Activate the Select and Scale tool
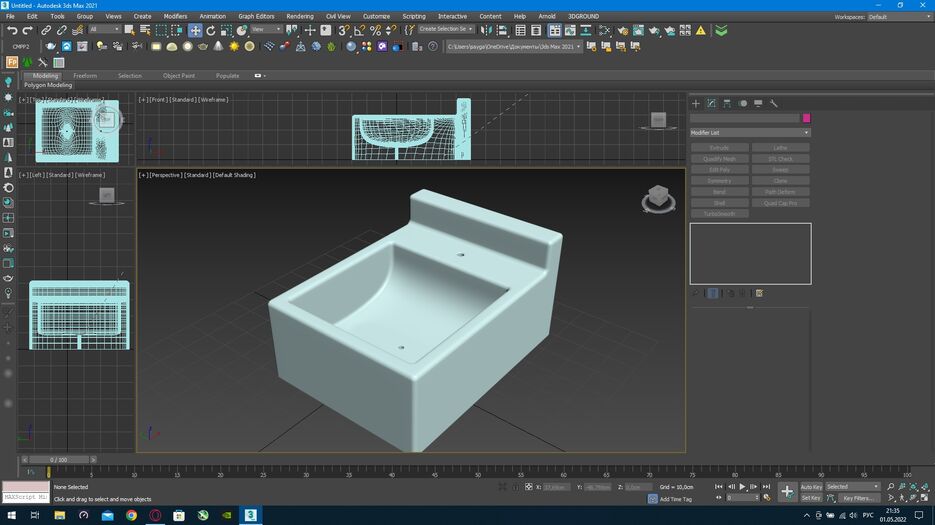Screen dimensions: 935x525 click(x=226, y=30)
